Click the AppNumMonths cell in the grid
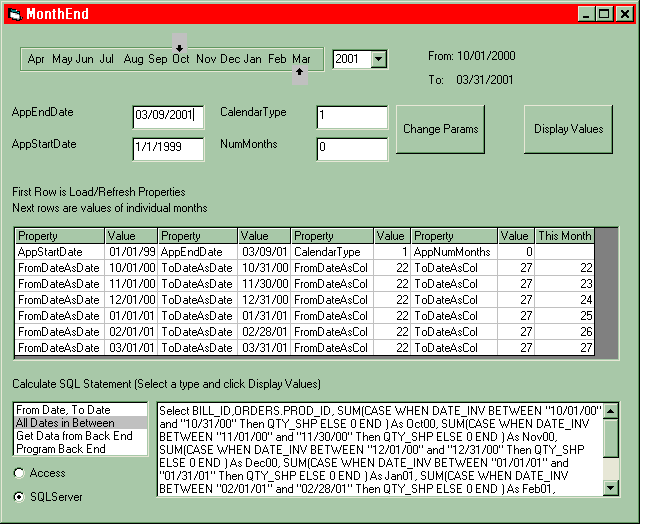Image resolution: width=646 pixels, height=526 pixels. (x=454, y=252)
